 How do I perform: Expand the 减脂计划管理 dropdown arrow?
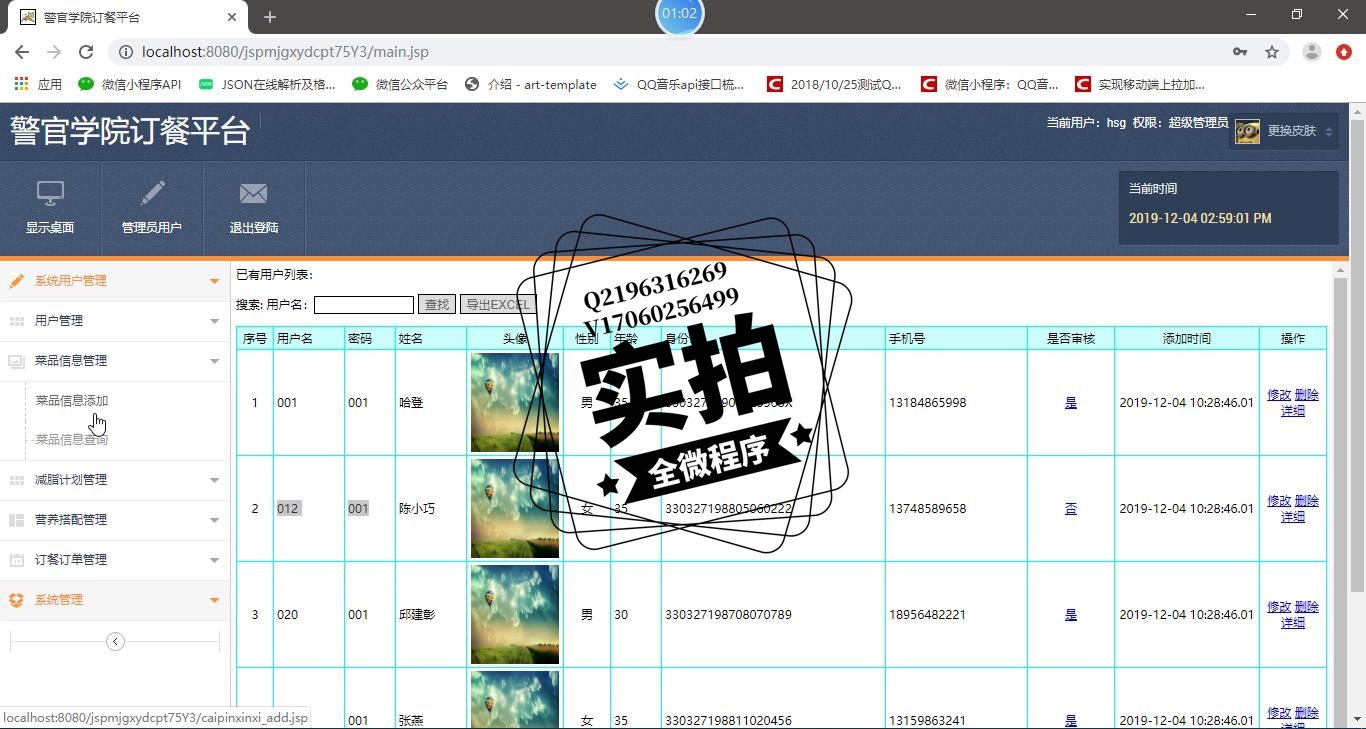(214, 481)
